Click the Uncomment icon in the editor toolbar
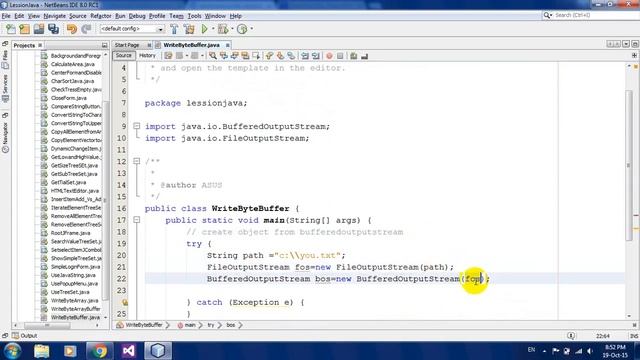 (364, 56)
